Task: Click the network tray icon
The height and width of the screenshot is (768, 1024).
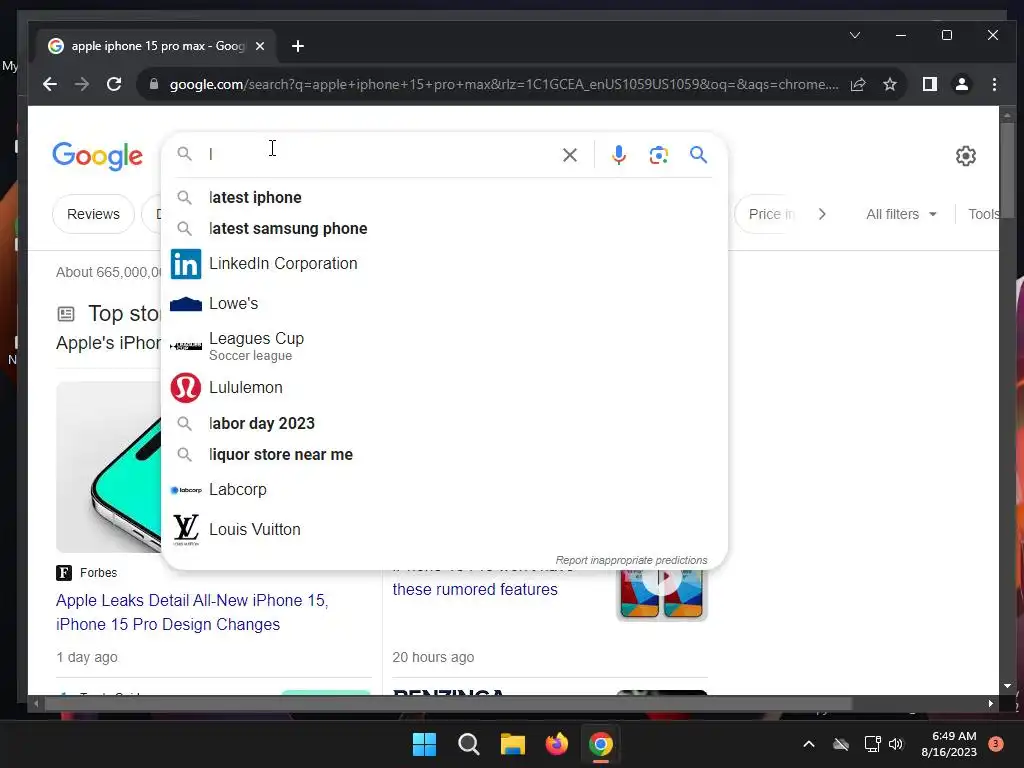Action: pos(872,744)
